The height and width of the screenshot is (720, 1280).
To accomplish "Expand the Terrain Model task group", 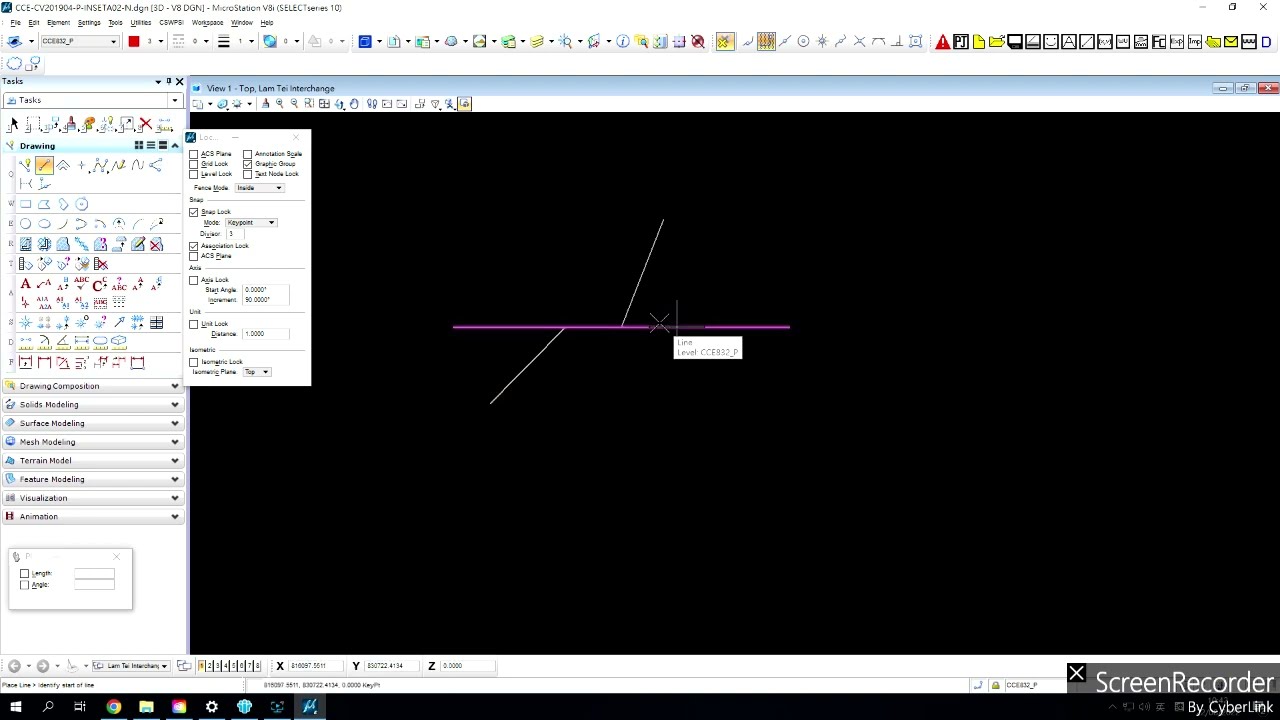I will [93, 460].
